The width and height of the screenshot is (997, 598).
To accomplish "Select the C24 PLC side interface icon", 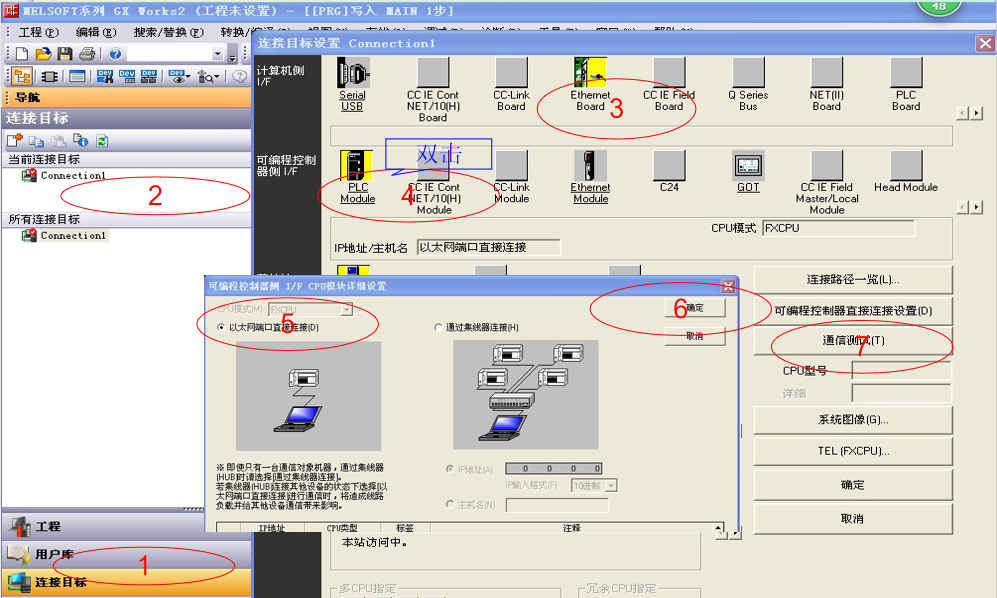I will [x=669, y=172].
